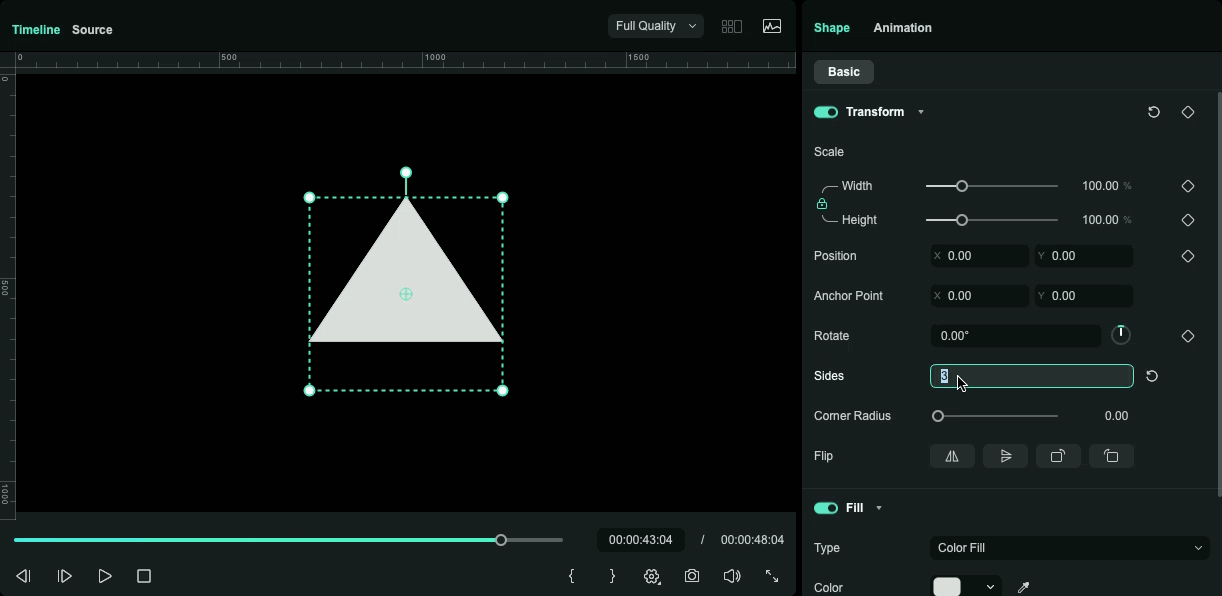This screenshot has width=1222, height=596.
Task: Click the triangle's center anchor point
Action: click(x=406, y=294)
